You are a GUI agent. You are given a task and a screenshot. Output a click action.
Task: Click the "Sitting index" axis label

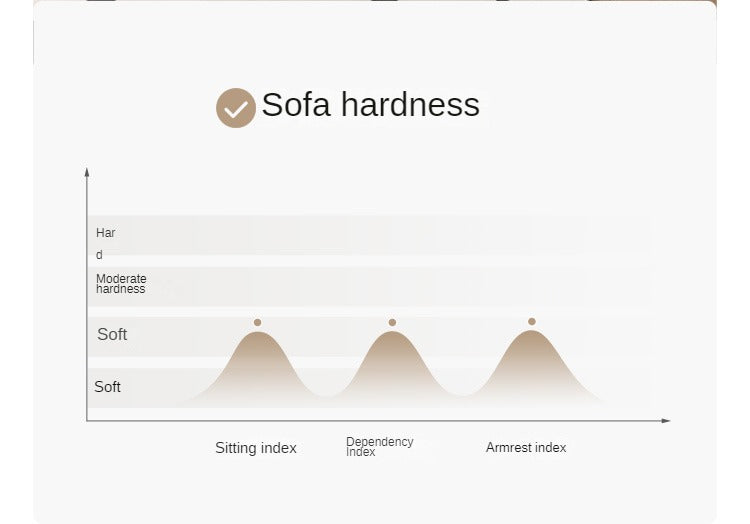point(256,448)
